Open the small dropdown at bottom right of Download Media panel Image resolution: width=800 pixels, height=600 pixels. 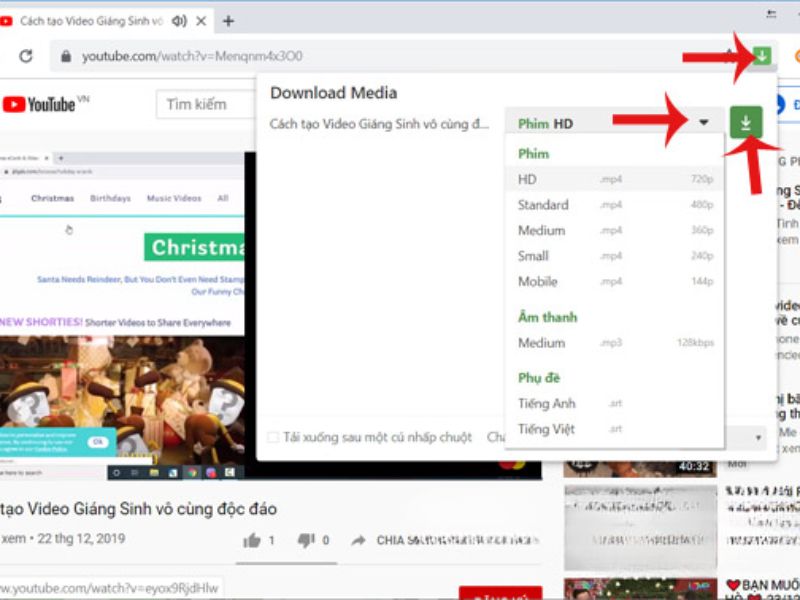click(x=758, y=438)
